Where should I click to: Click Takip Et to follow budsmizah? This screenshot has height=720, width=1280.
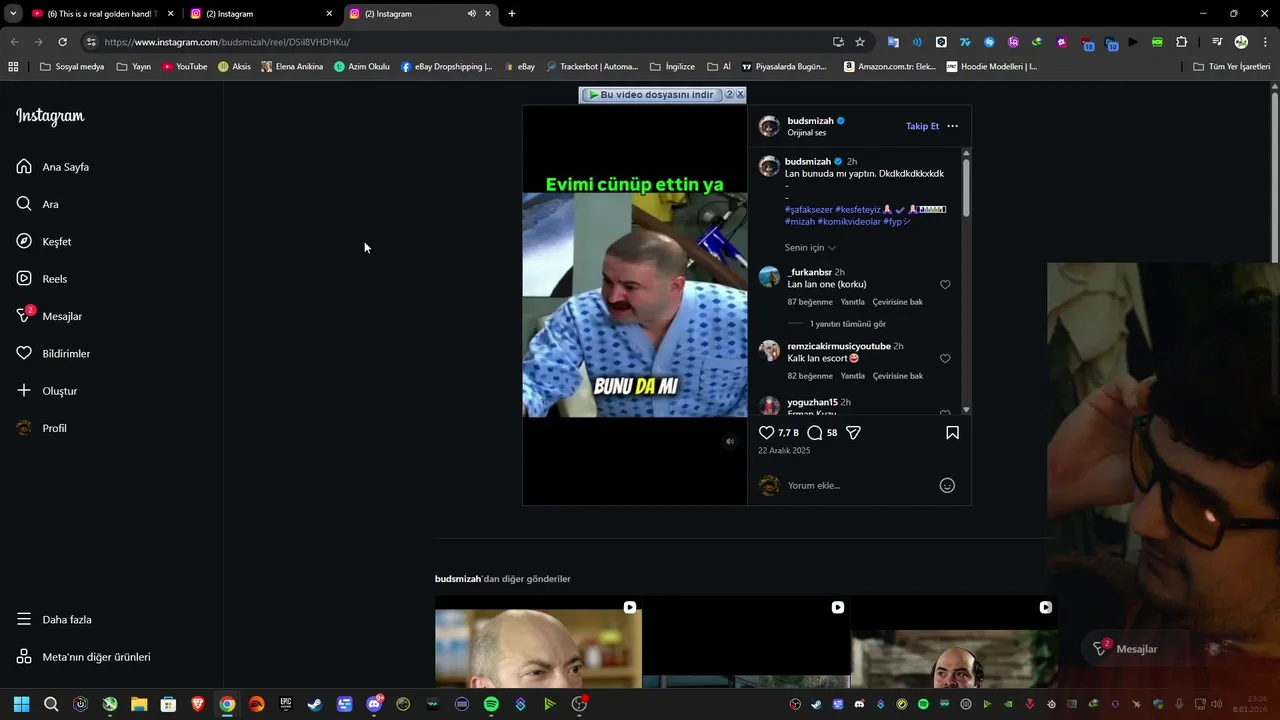click(x=922, y=126)
